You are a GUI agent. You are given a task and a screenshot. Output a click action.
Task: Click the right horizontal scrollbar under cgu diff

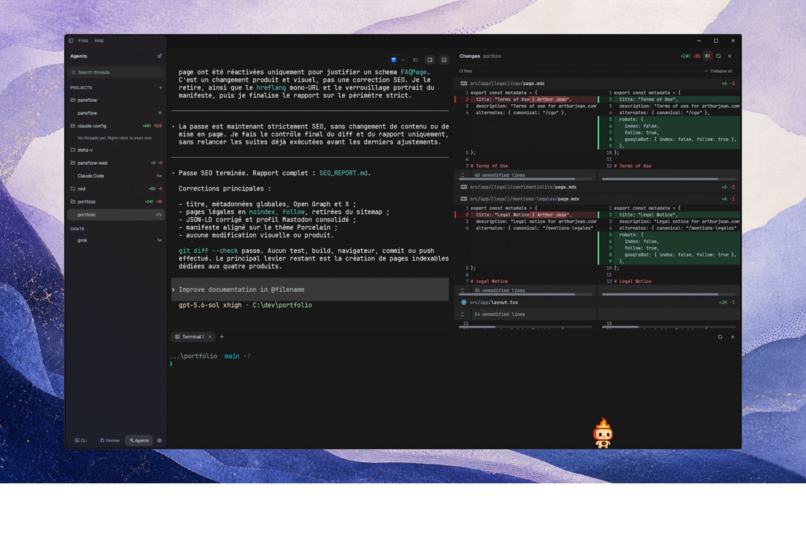pyautogui.click(x=660, y=179)
